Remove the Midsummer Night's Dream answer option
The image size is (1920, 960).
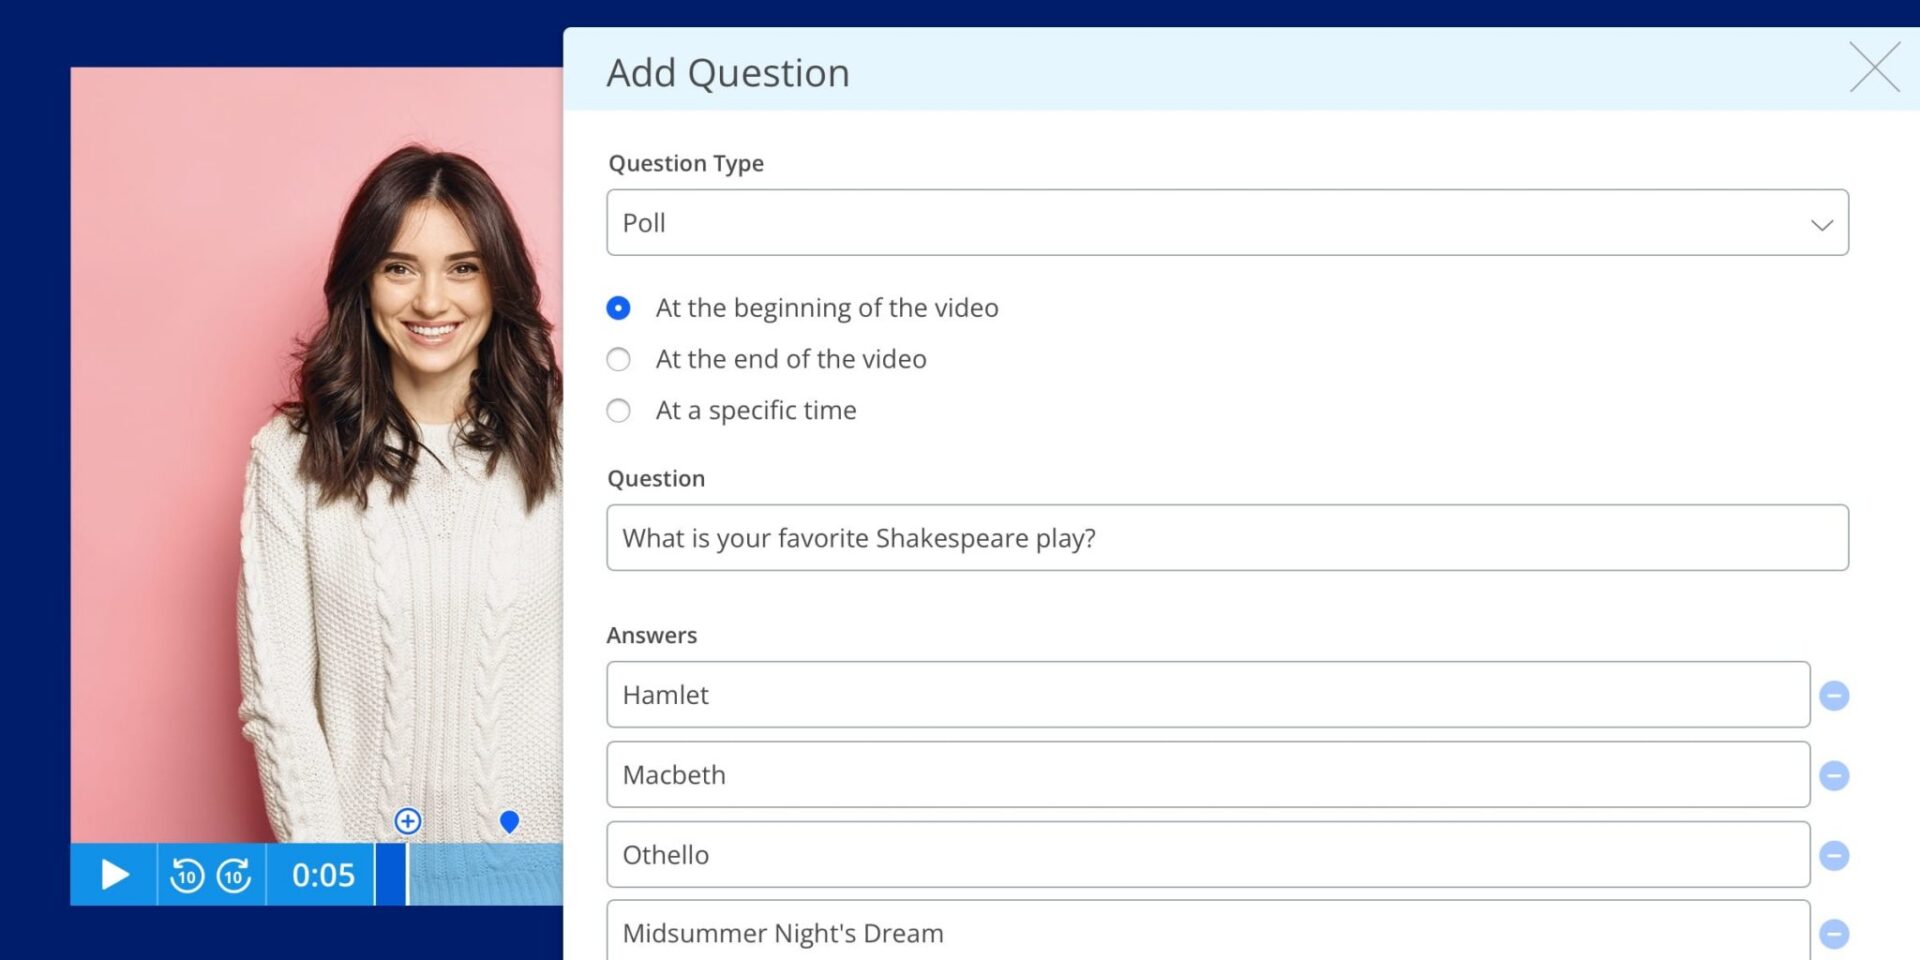[1834, 933]
